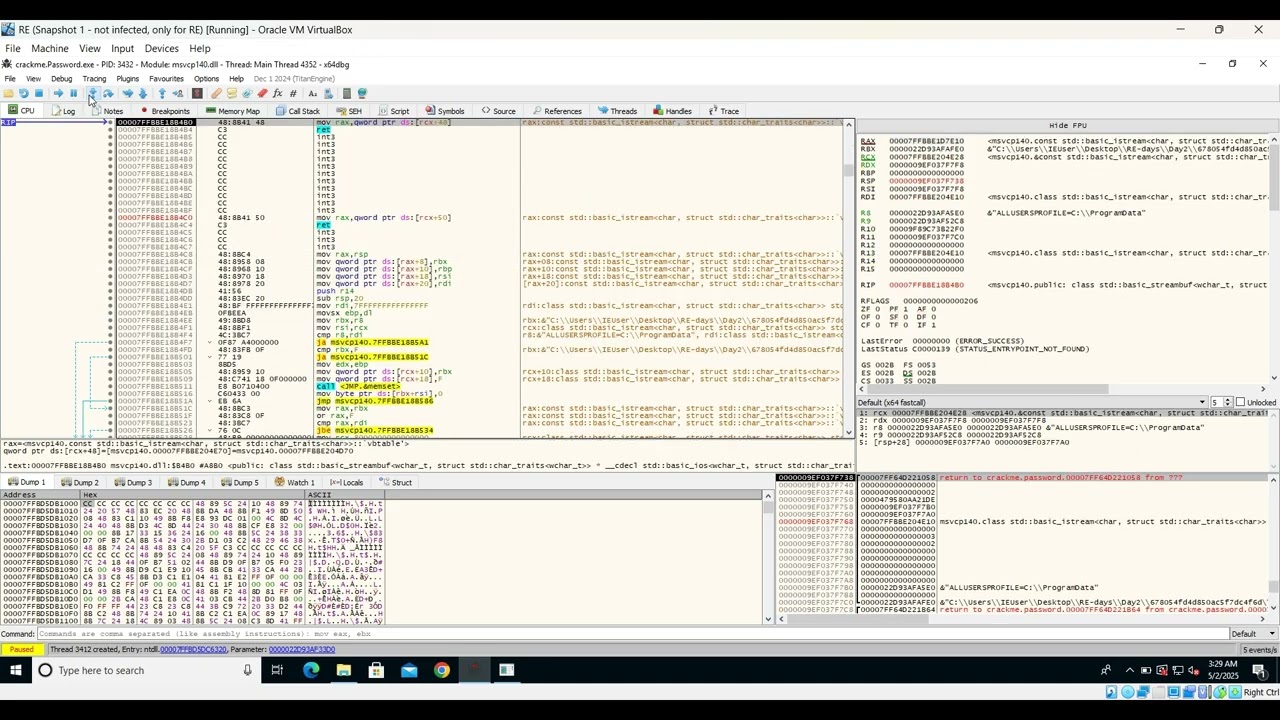Switch to the Memory Map tab
Screen dimensions: 1280x720
(232, 111)
